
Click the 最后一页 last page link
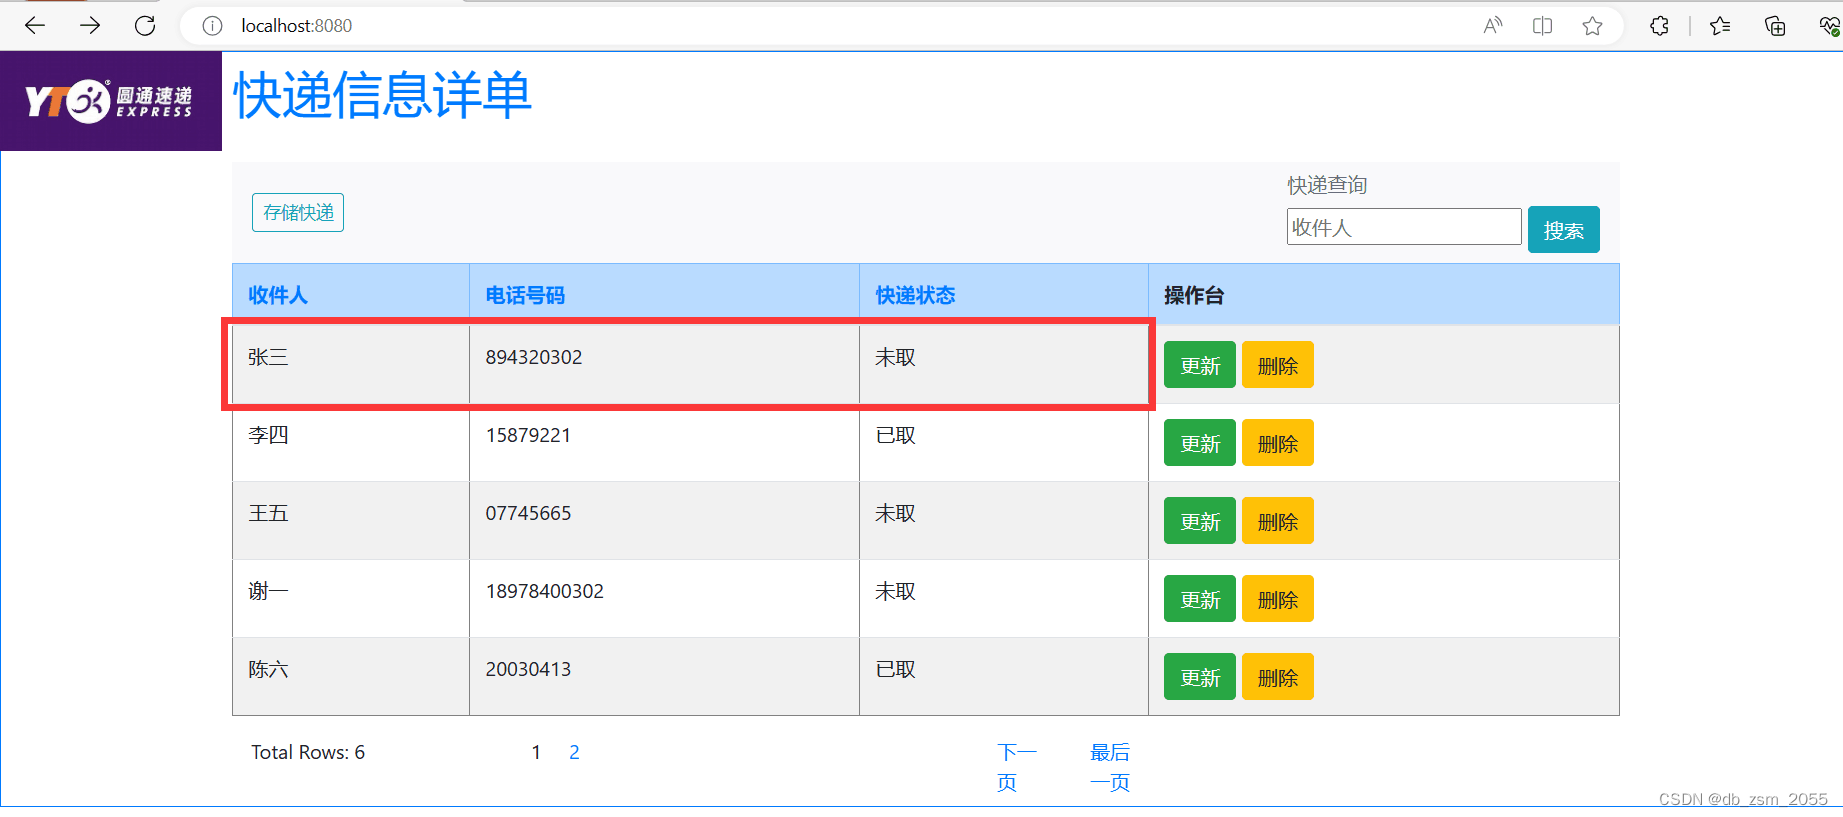coord(1110,767)
